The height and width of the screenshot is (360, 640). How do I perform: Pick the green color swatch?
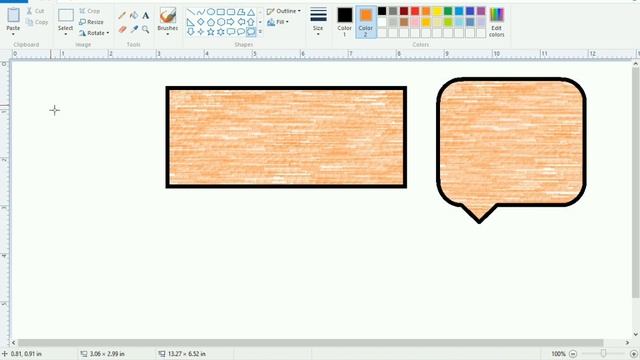click(x=448, y=11)
